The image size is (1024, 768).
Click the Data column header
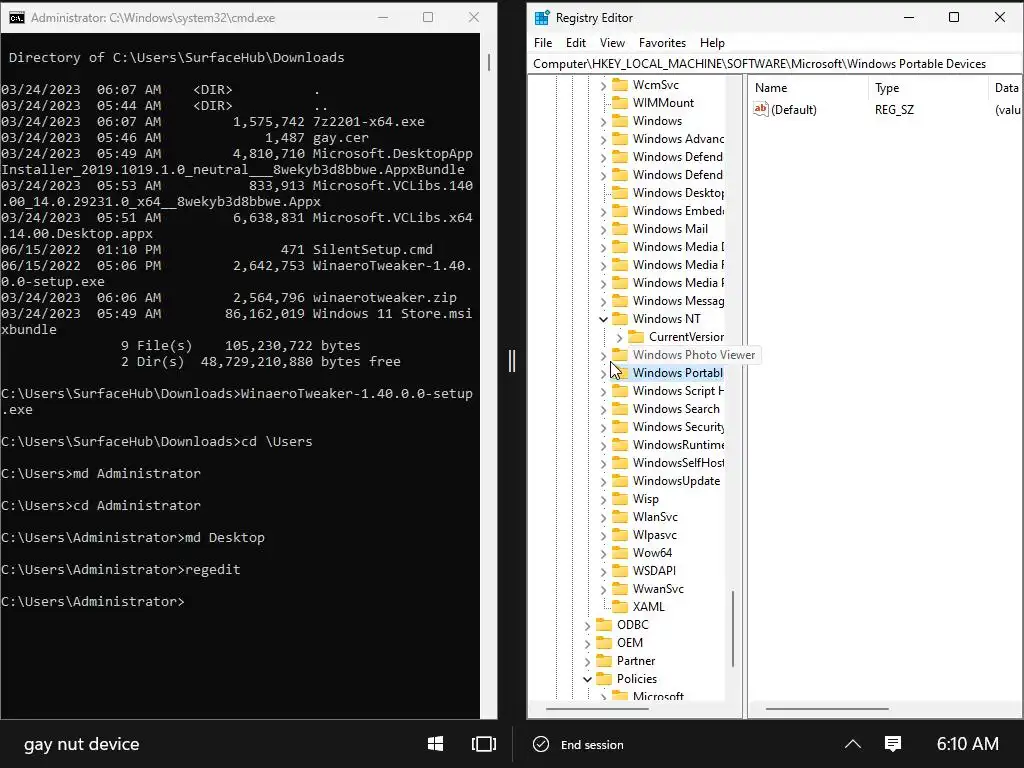[1006, 88]
